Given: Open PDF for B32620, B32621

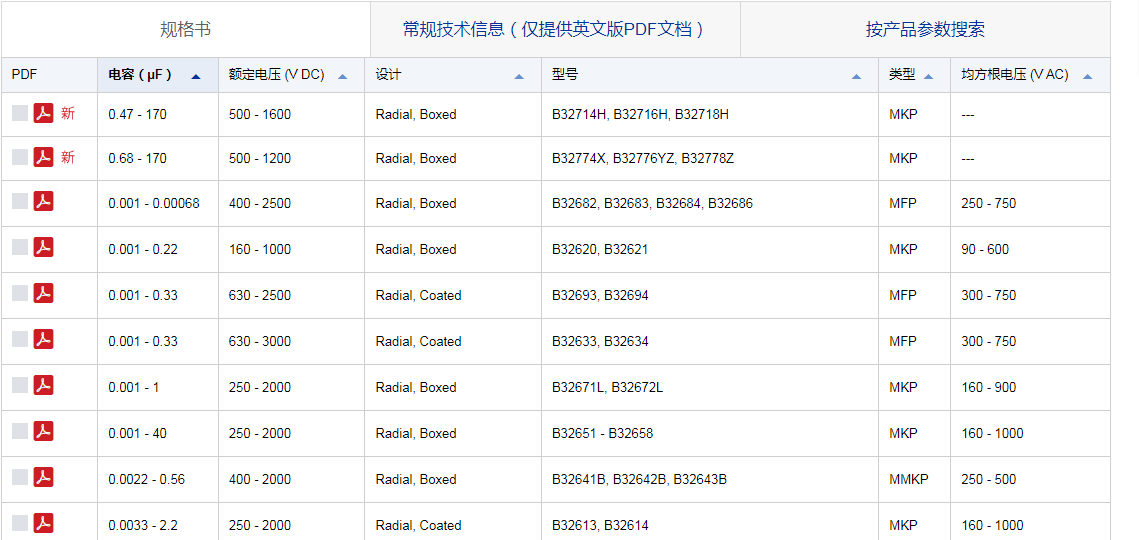Looking at the screenshot, I should (43, 248).
